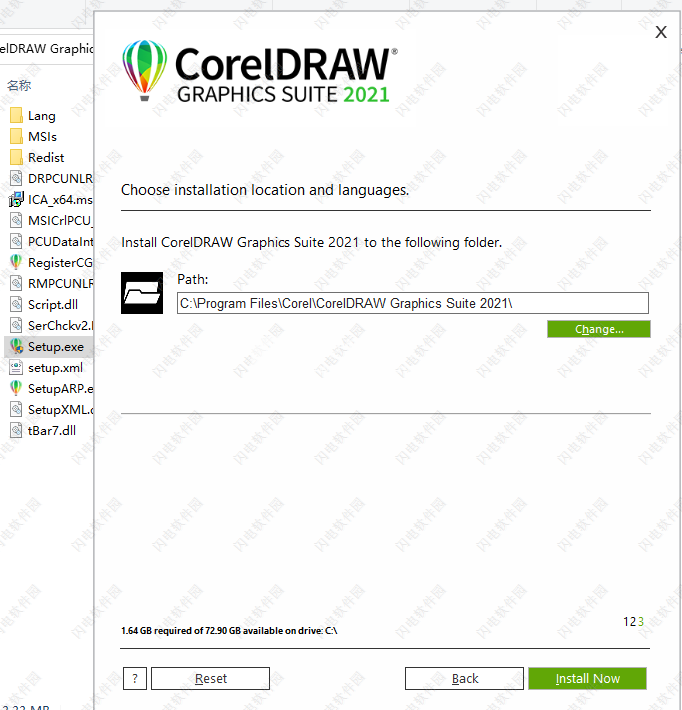Image resolution: width=682 pixels, height=710 pixels.
Task: Click the SetupARP balloon icon
Action: coord(16,388)
